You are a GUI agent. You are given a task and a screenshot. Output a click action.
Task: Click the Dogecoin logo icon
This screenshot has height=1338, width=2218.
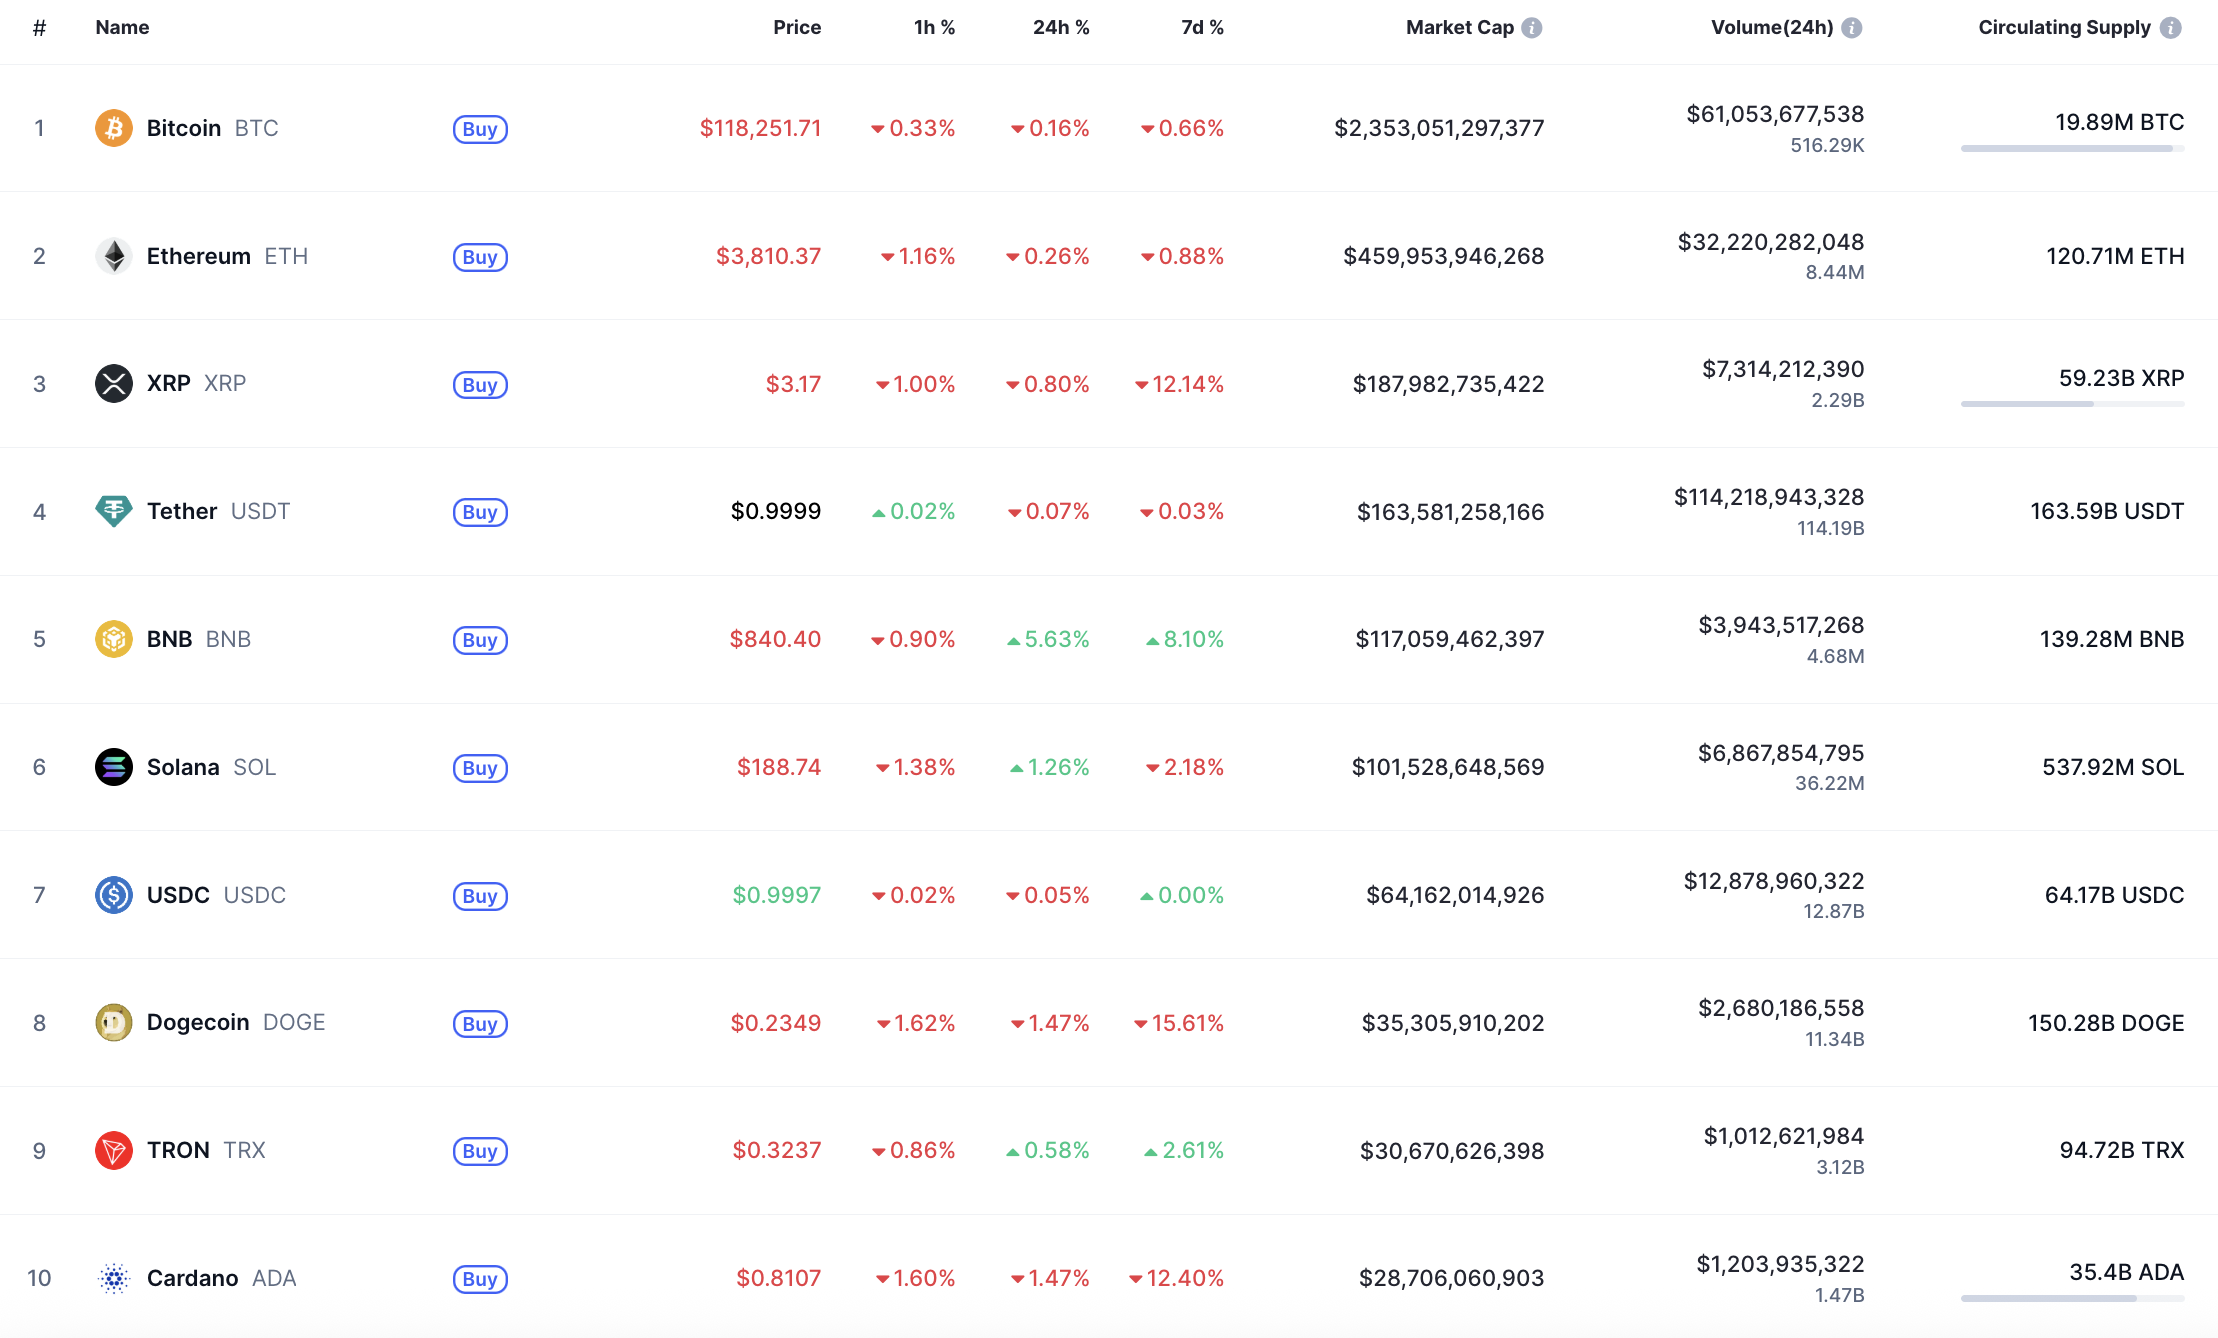point(114,1022)
